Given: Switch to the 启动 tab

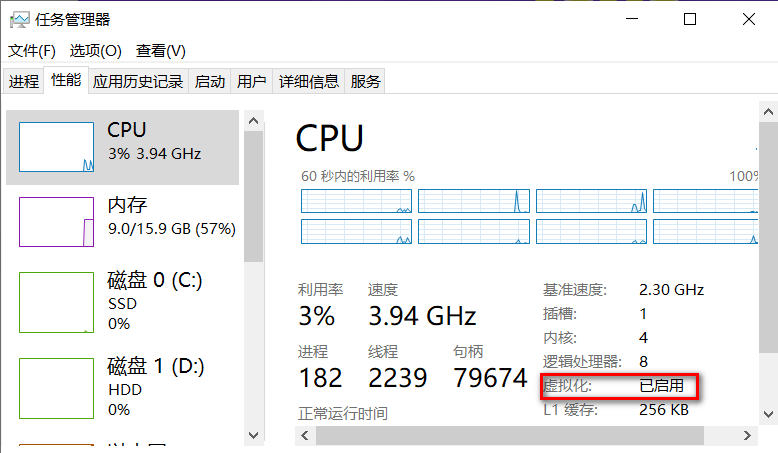Looking at the screenshot, I should [209, 81].
